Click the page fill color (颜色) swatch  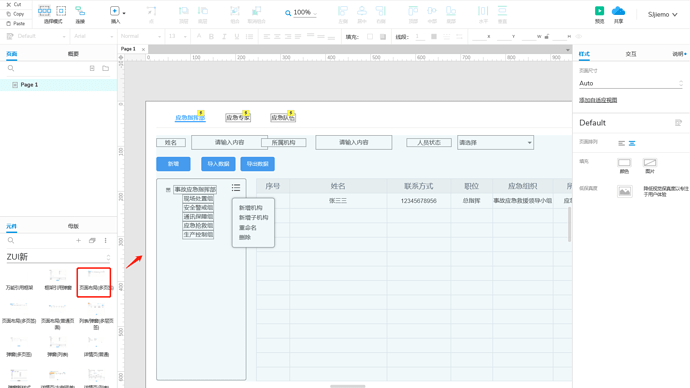pyautogui.click(x=624, y=163)
